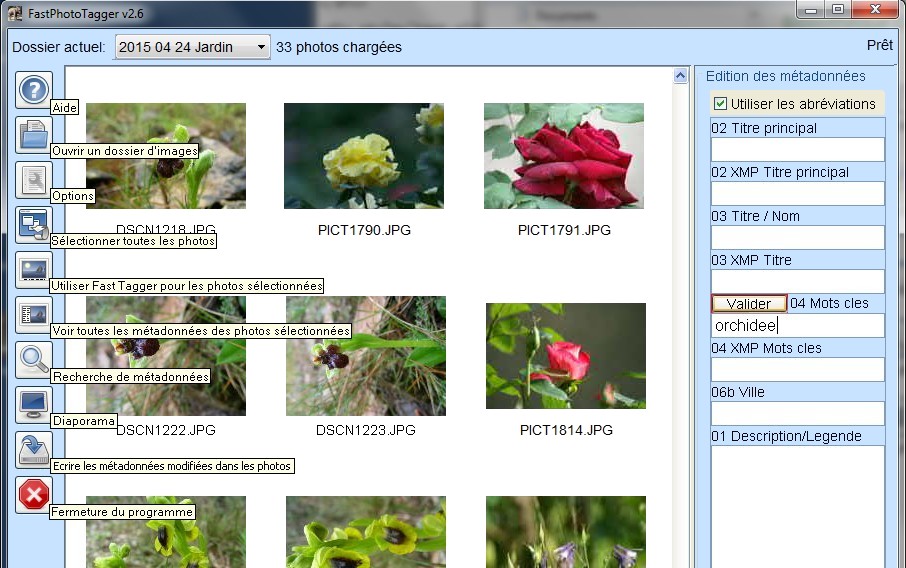The width and height of the screenshot is (906, 568).
Task: Minimize the FastPhotoTagger window
Action: (811, 10)
